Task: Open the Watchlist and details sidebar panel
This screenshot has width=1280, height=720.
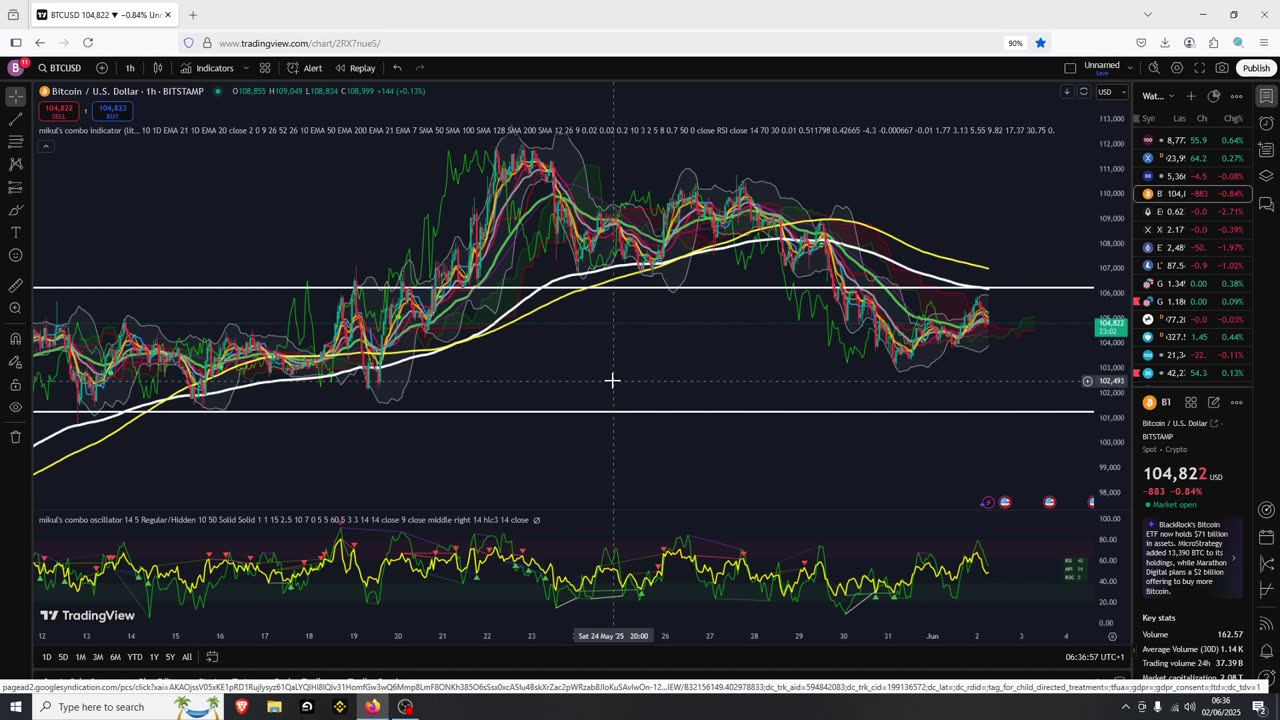Action: coord(1266,96)
